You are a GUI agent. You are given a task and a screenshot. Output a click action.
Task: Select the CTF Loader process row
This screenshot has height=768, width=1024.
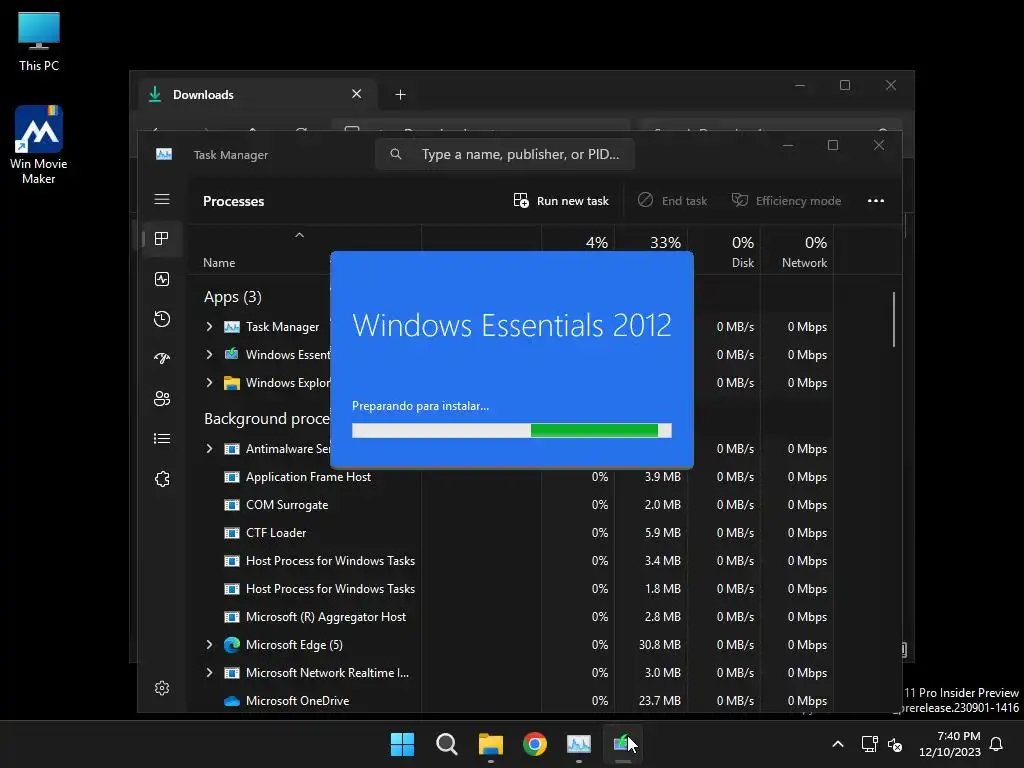[518, 533]
